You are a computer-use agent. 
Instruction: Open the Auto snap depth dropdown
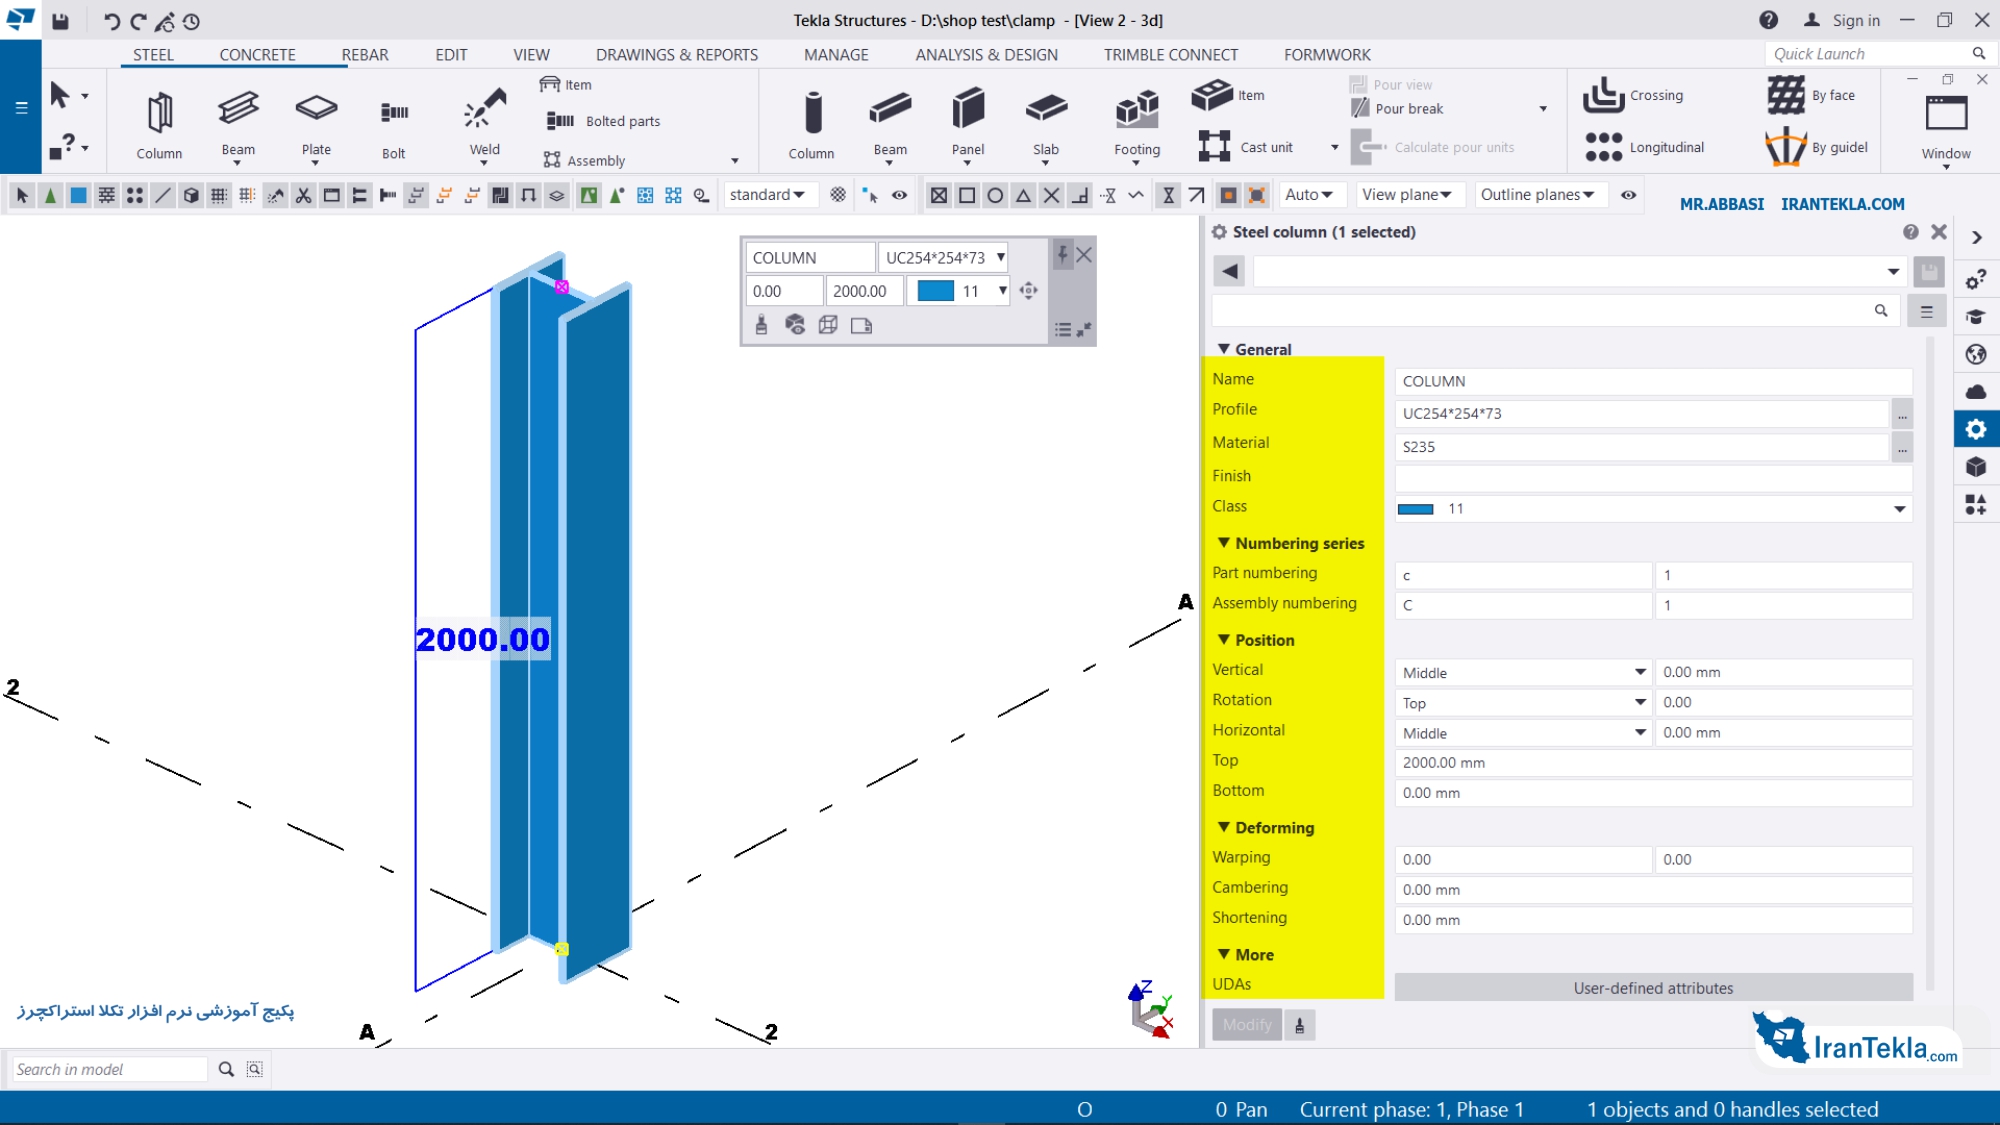(1309, 195)
